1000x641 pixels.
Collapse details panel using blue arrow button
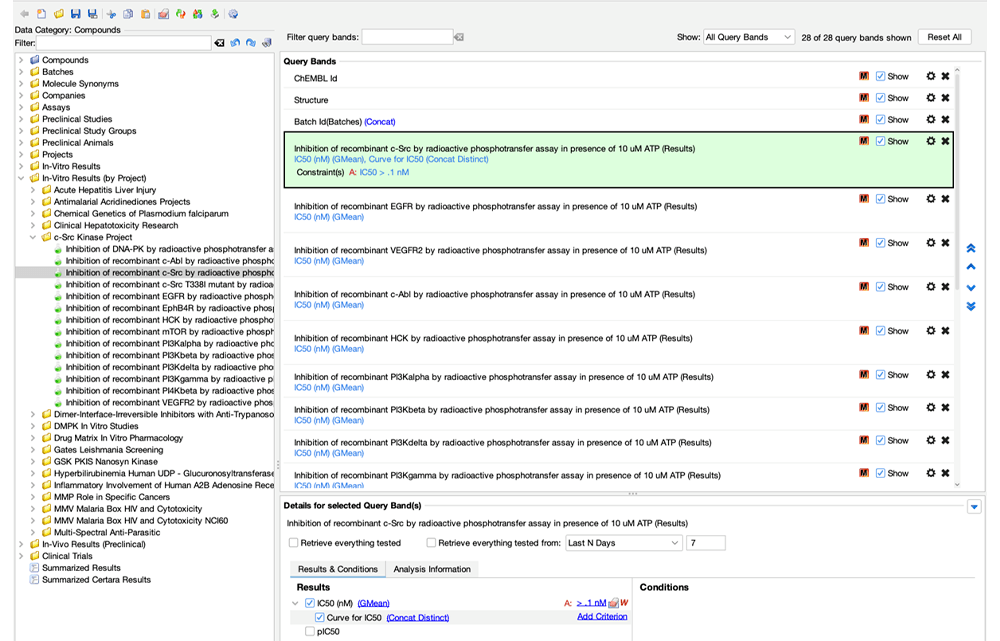(974, 507)
